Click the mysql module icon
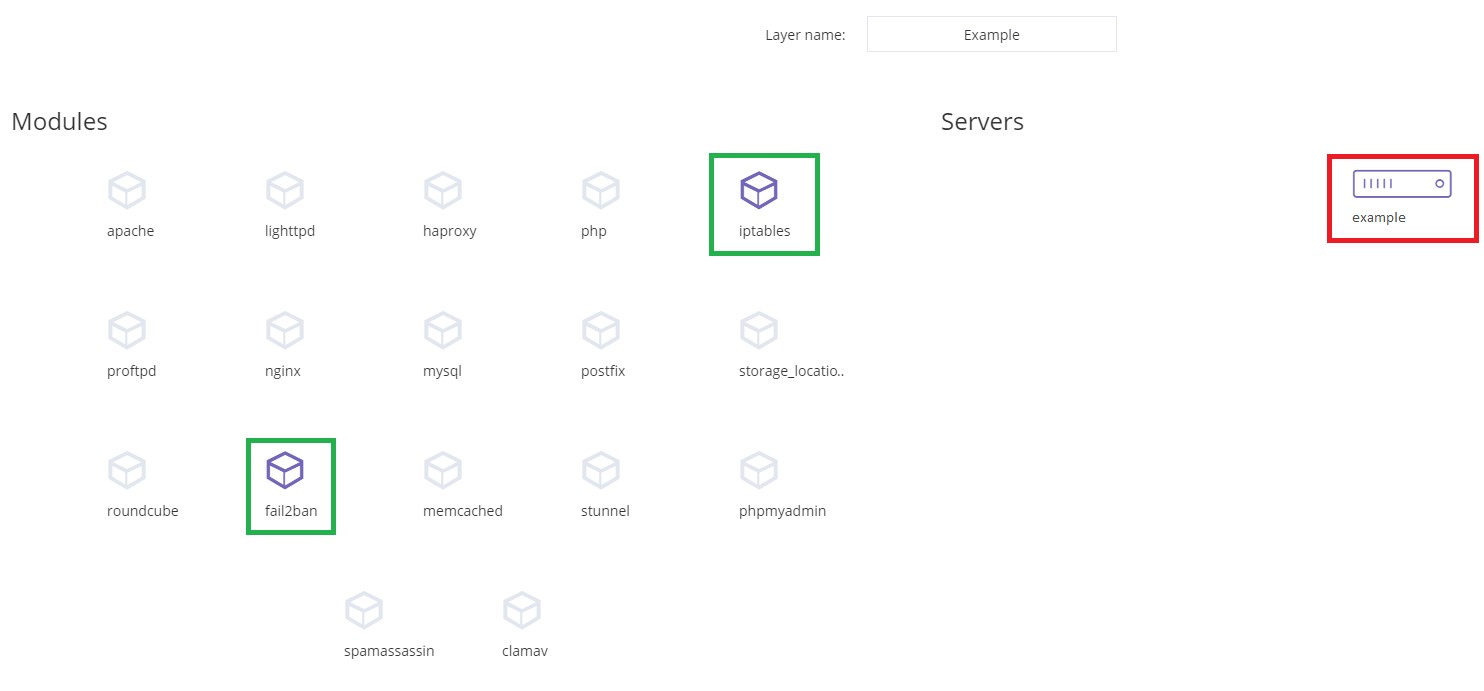Viewport: 1484px width, 691px height. click(443, 330)
